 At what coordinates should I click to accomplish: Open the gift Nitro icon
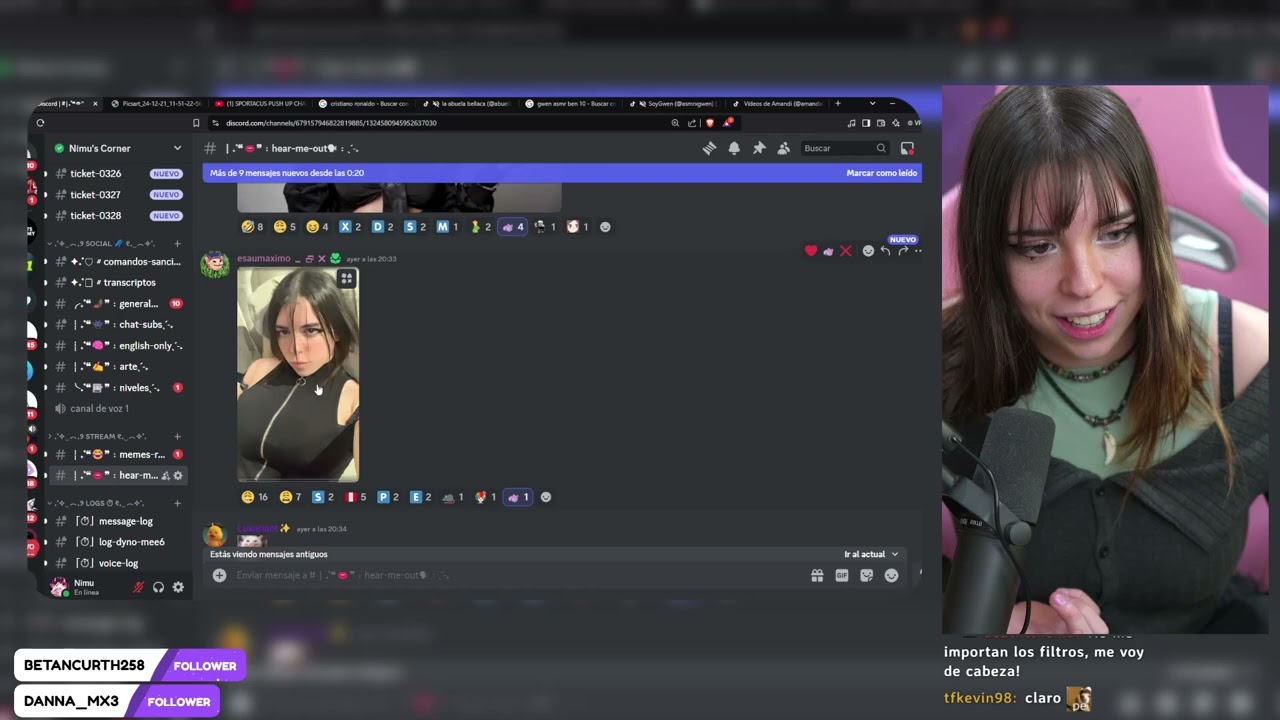[817, 575]
